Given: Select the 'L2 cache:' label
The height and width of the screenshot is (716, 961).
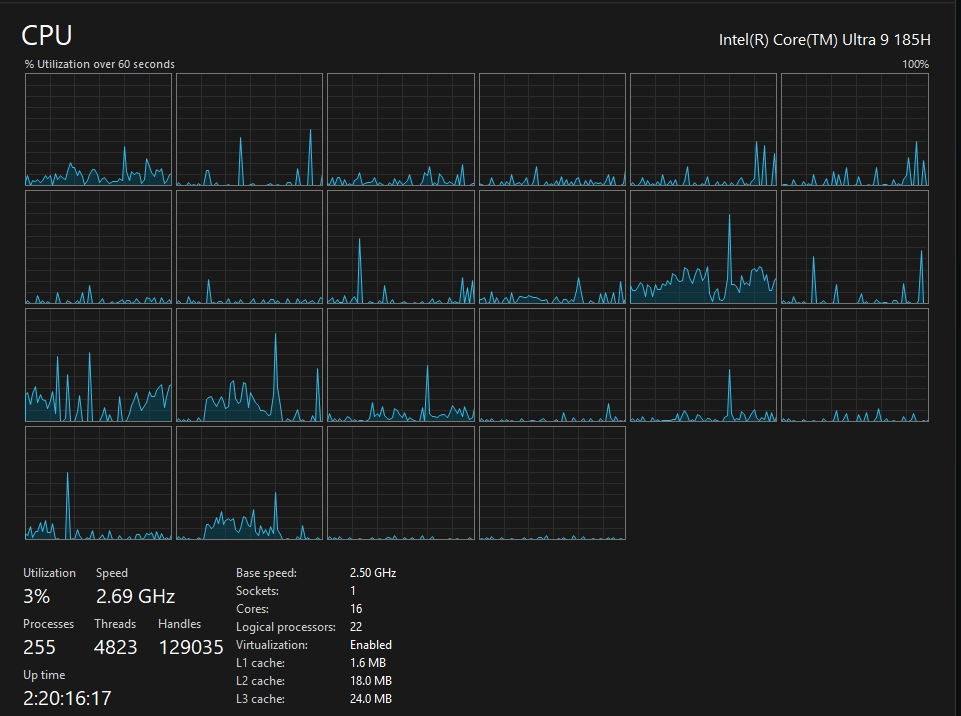Looking at the screenshot, I should pos(260,680).
